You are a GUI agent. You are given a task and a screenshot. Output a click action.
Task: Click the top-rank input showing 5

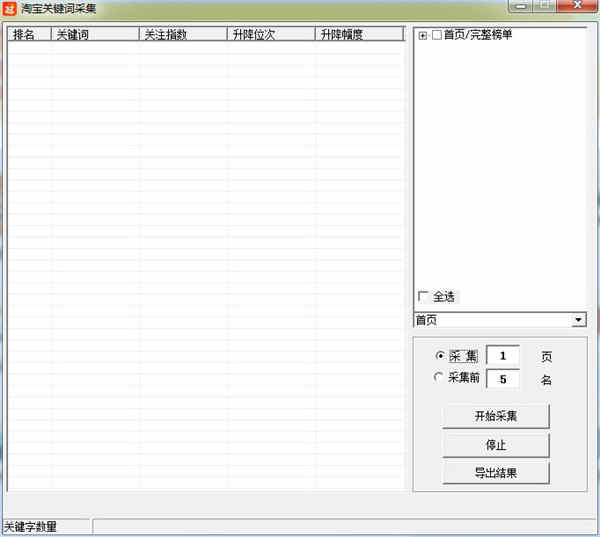503,379
